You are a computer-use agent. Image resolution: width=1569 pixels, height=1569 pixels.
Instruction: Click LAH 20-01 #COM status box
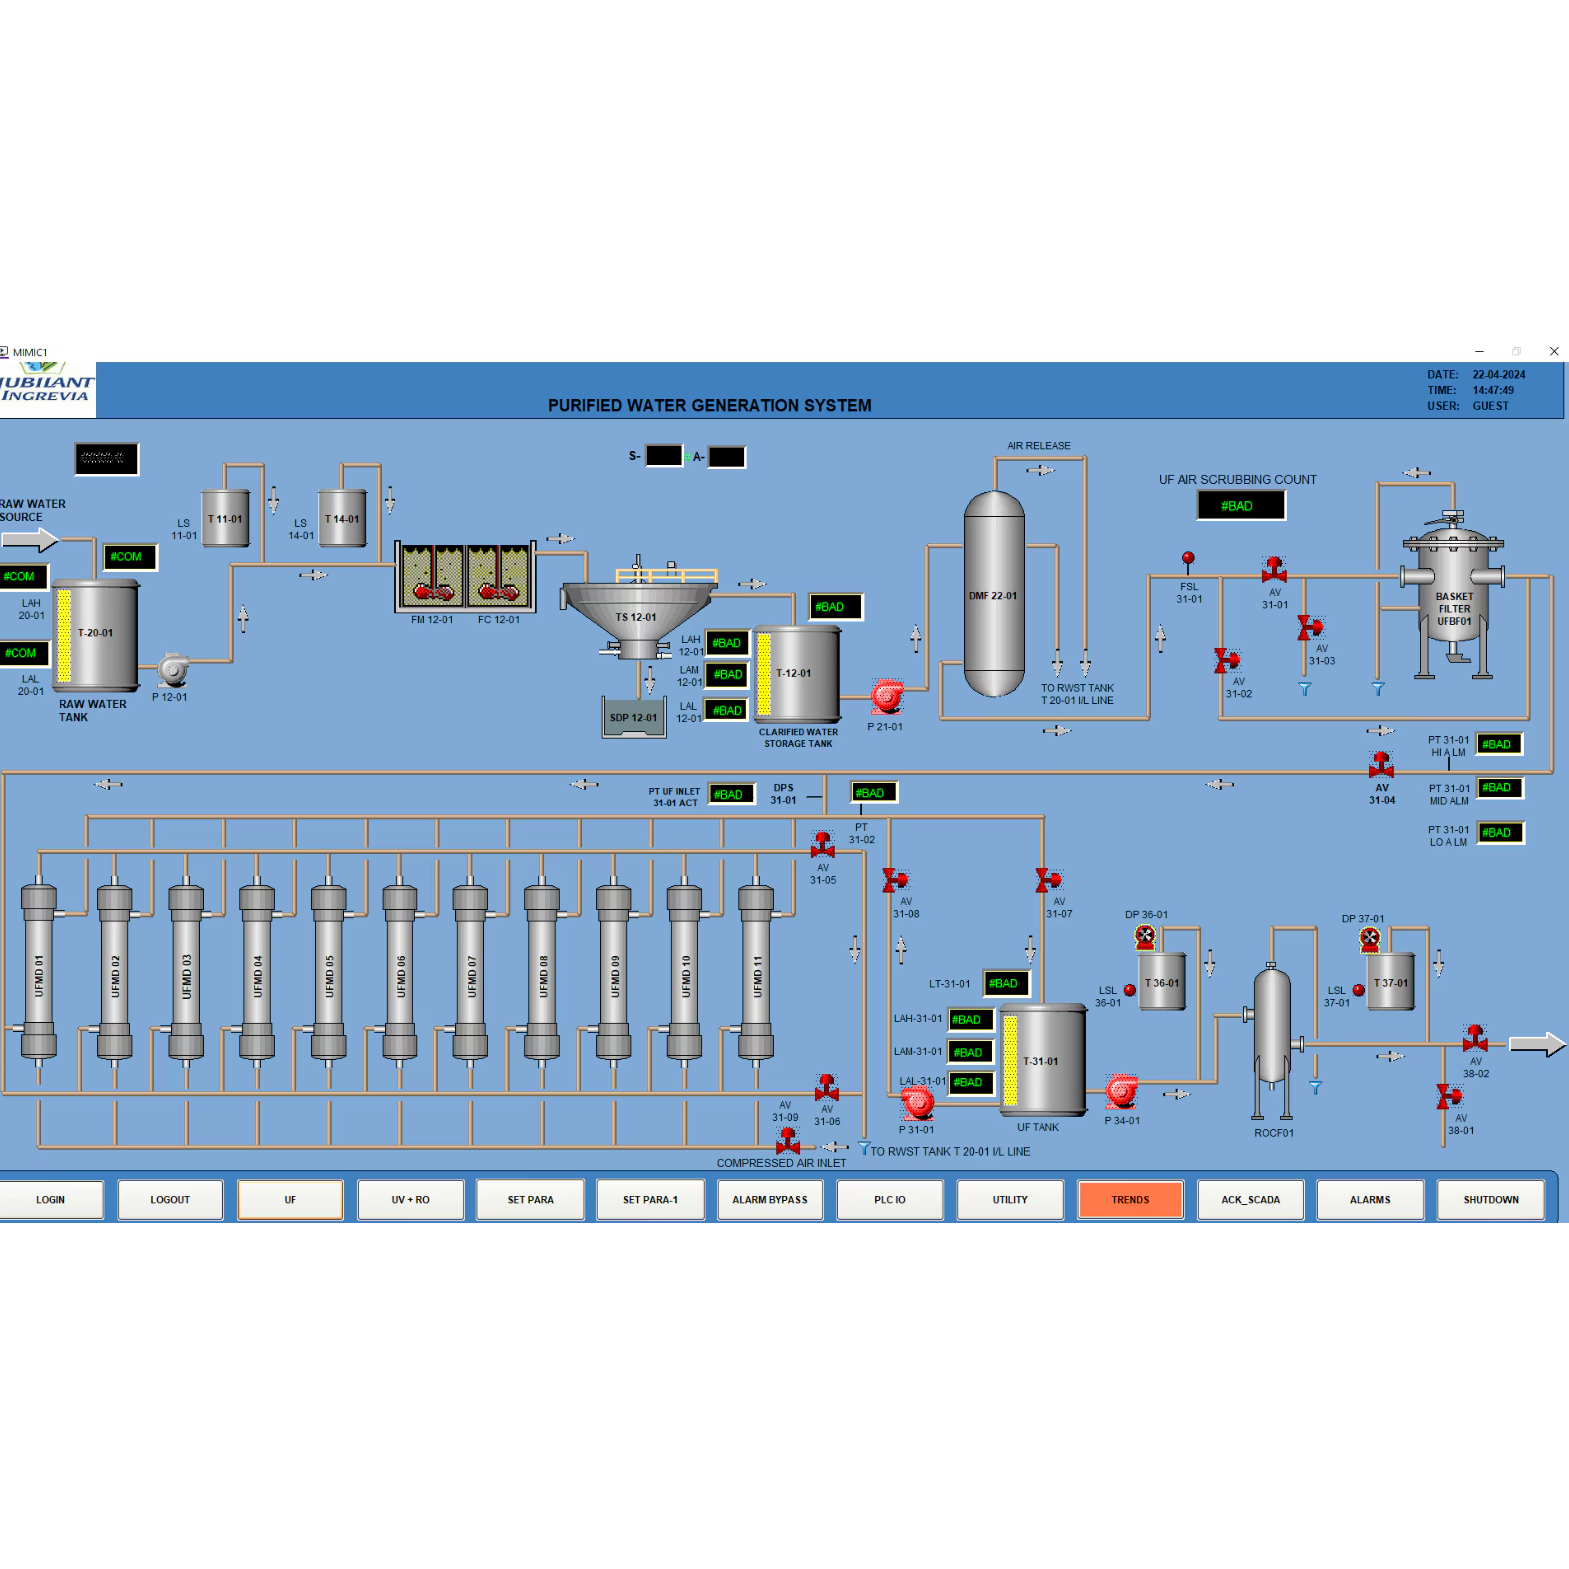coord(24,577)
